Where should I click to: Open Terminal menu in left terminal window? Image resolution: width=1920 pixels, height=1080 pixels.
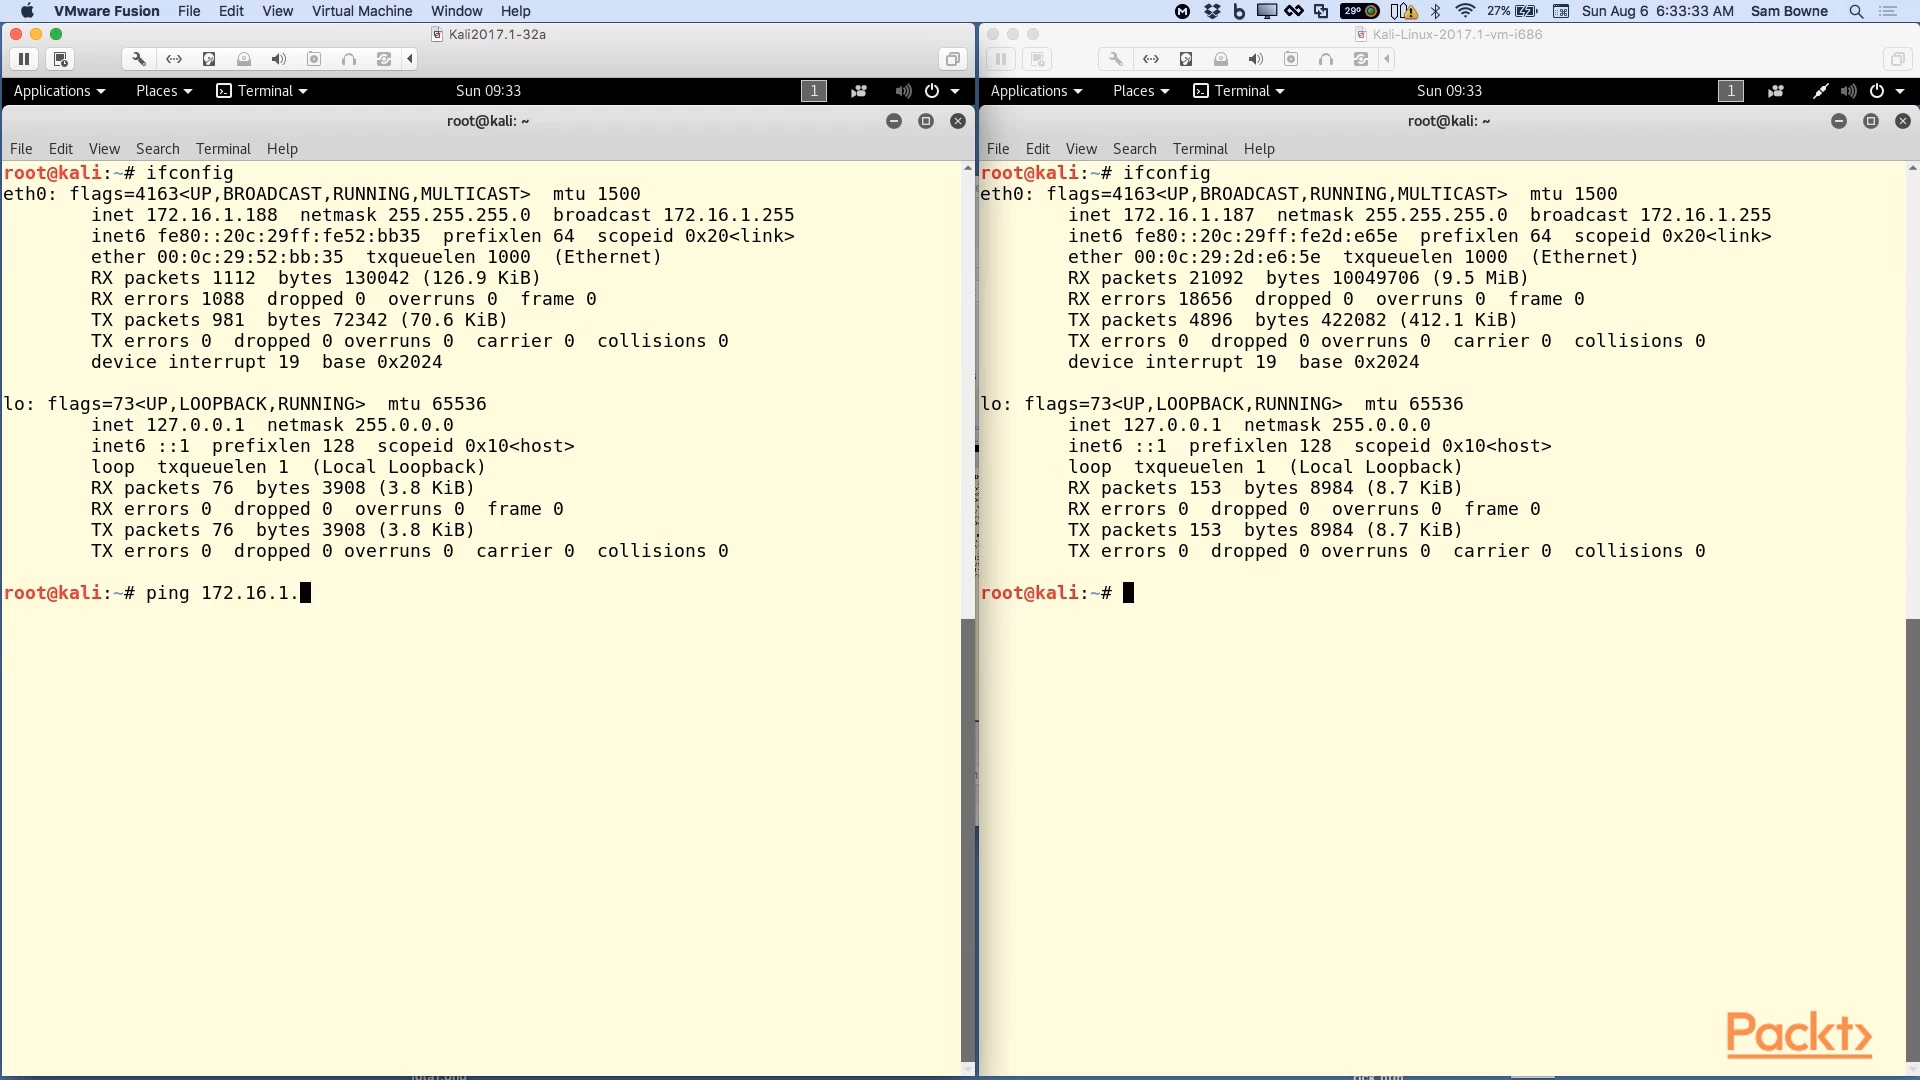(x=223, y=148)
